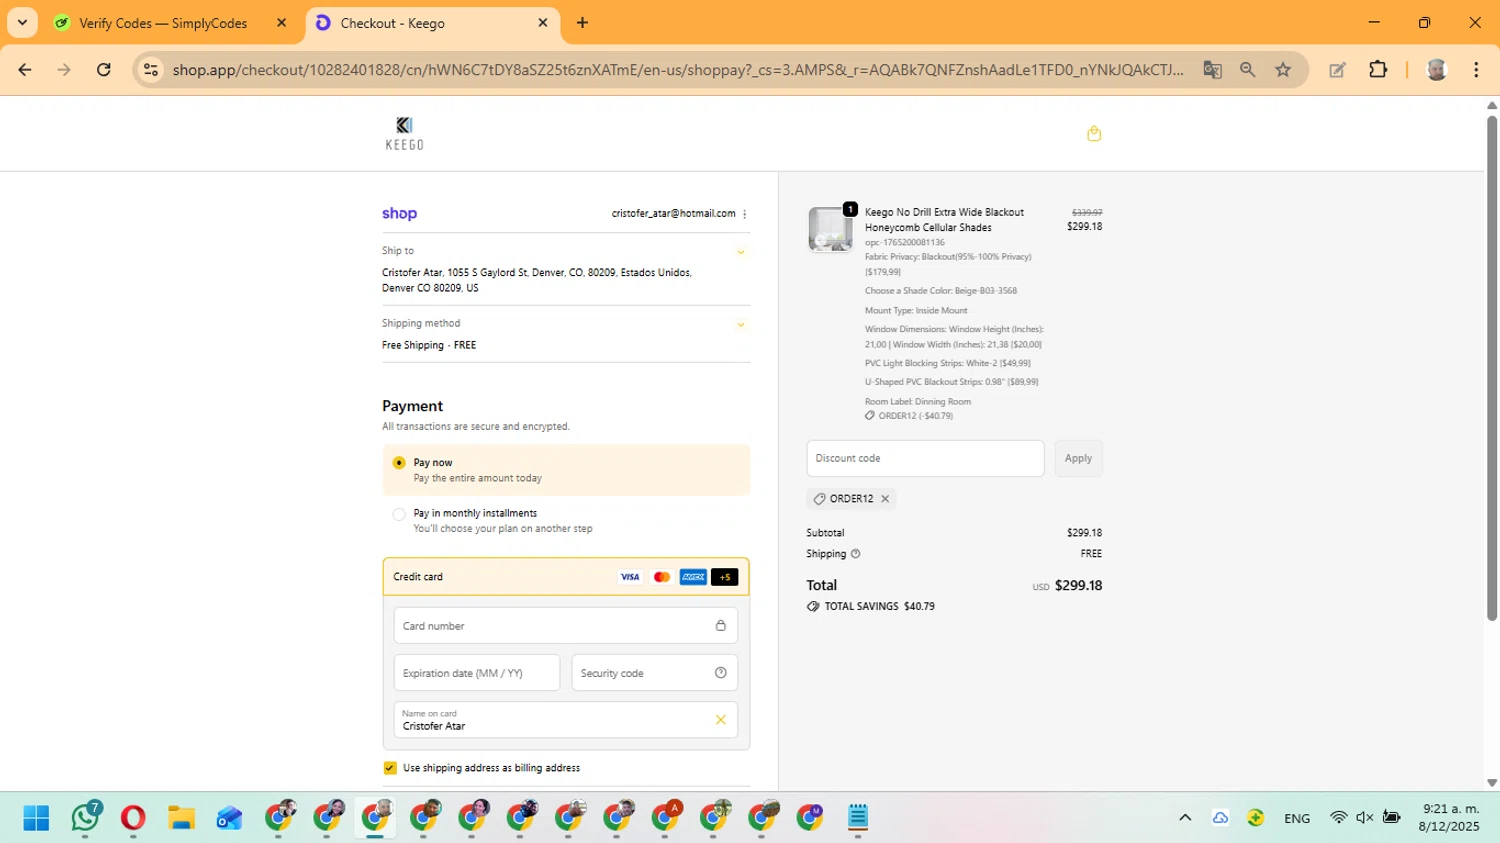Screen dimensions: 1500x843
Task: Open WhatsApp from the taskbar
Action: point(85,818)
